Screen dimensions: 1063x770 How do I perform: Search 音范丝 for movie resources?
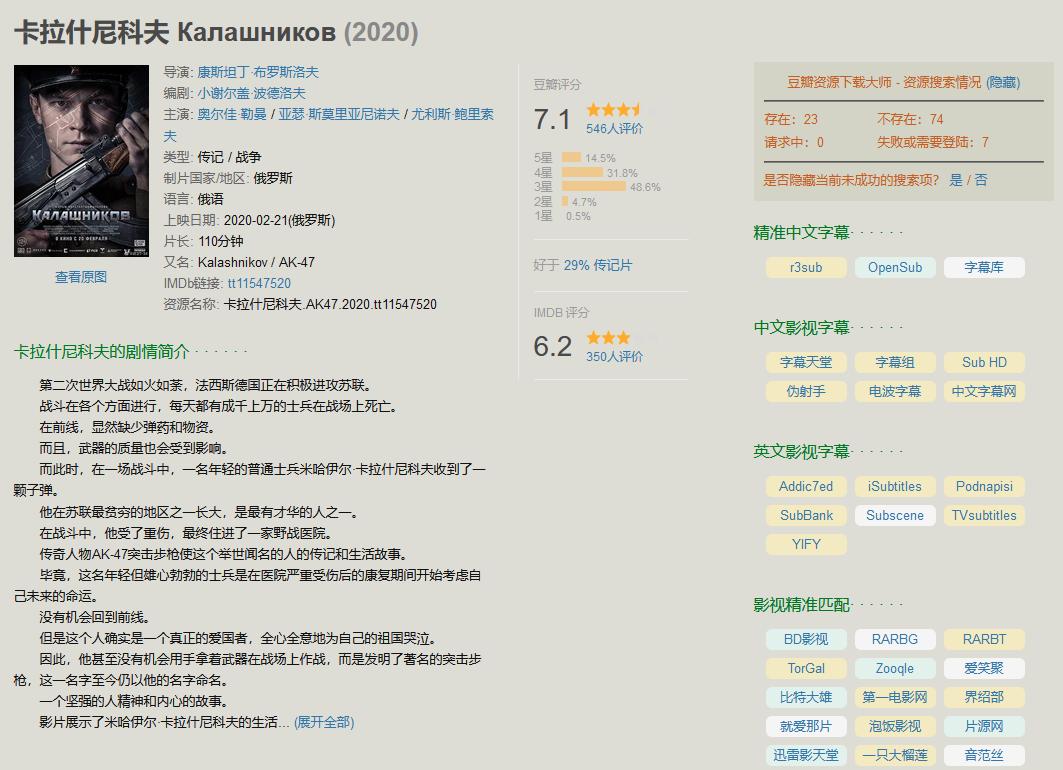(983, 755)
